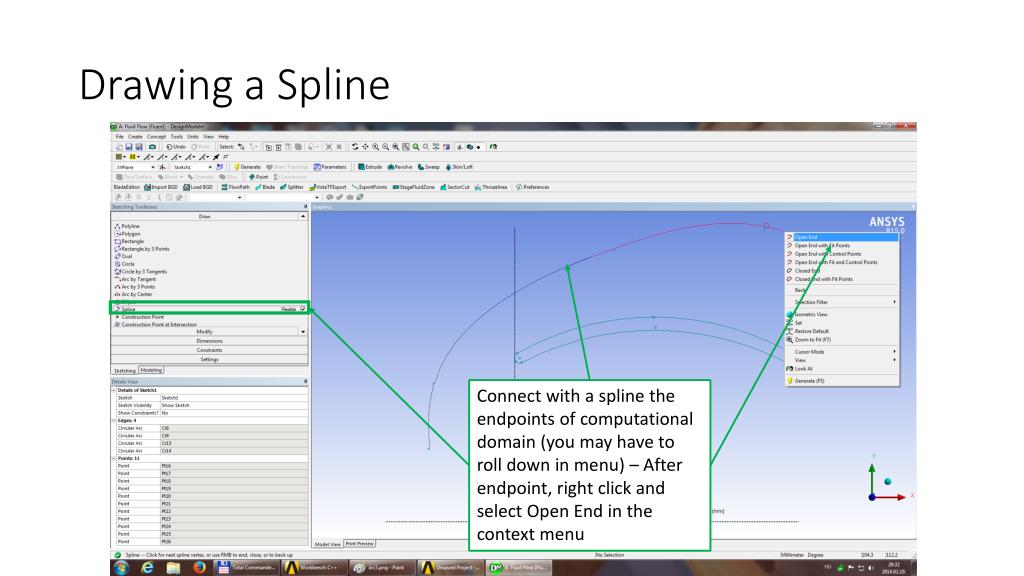Screen dimensions: 1024x576
Task: Collapse the Points: 11 group
Action: coord(114,458)
